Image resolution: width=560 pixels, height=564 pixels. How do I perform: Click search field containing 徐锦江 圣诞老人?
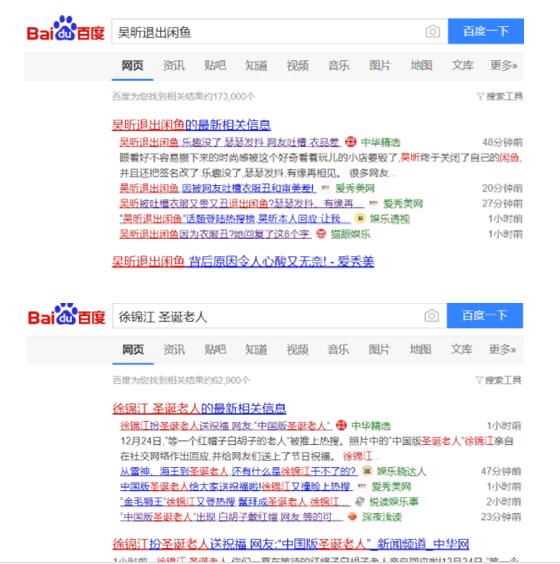click(268, 316)
